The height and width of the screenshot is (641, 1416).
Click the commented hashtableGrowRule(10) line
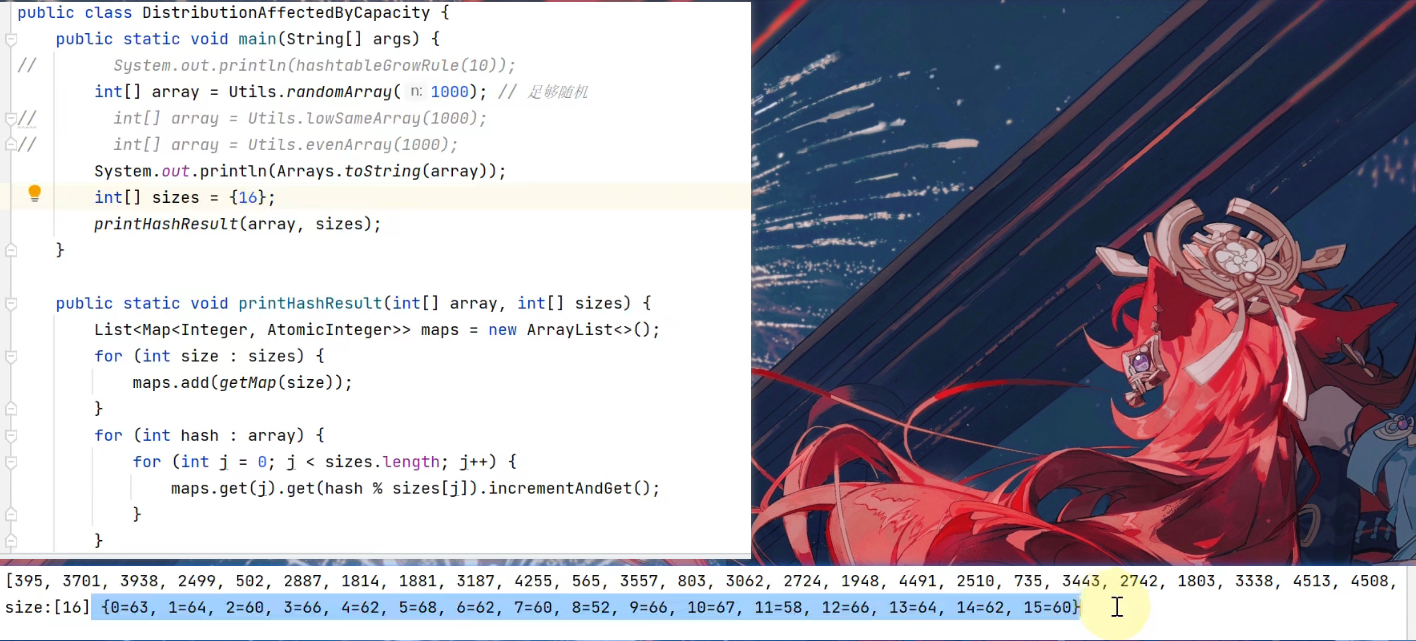coord(314,66)
